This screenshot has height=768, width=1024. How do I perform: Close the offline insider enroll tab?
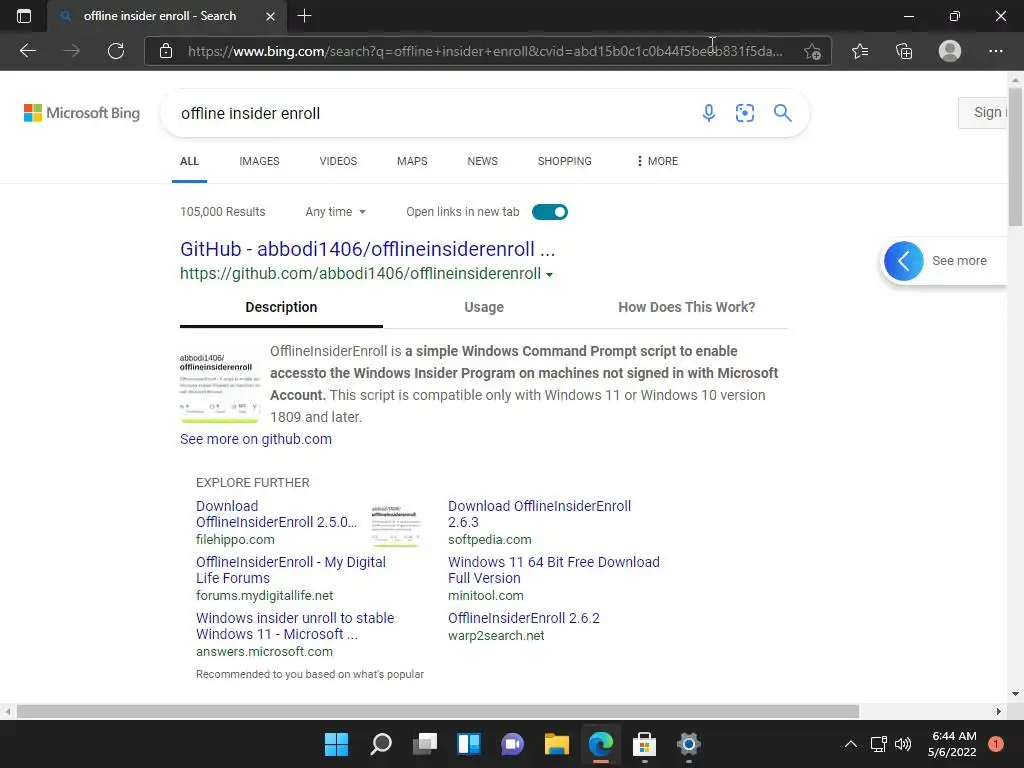(270, 16)
